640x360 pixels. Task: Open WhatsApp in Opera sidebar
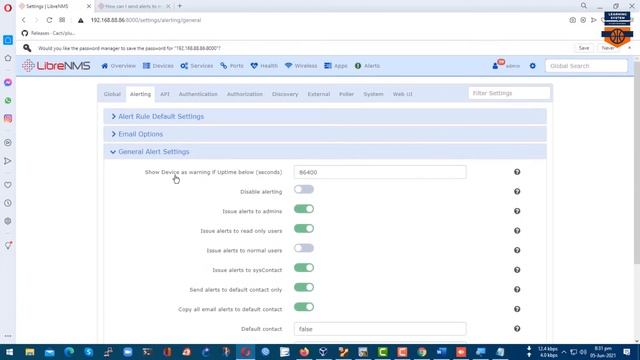click(8, 100)
